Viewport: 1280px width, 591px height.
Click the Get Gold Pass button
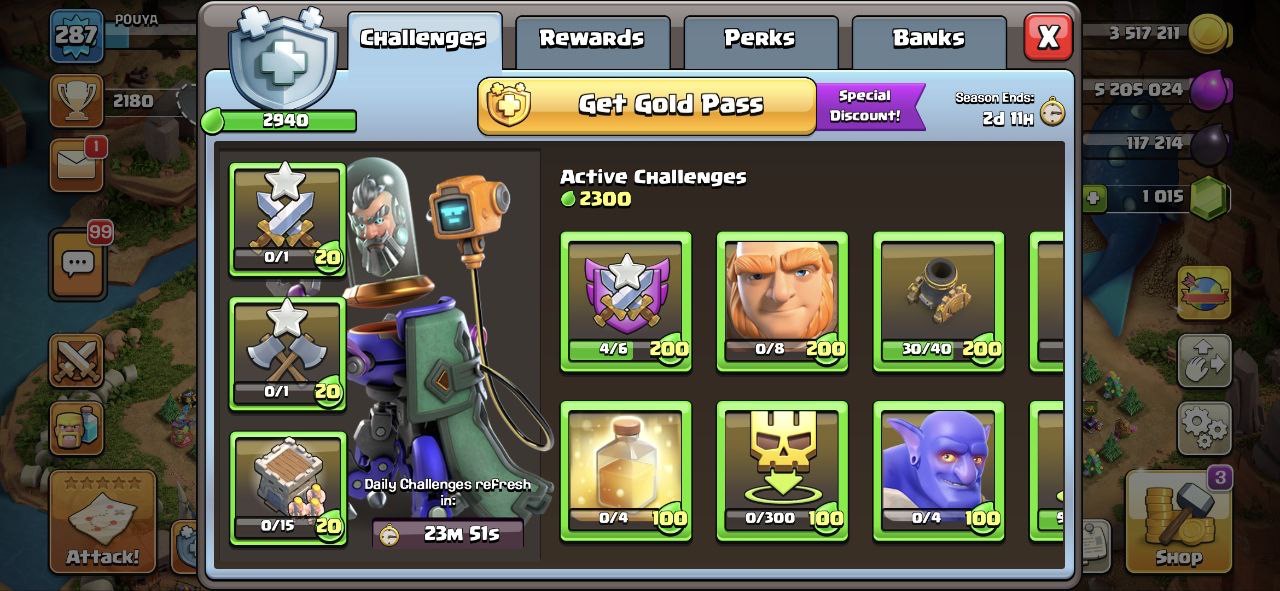[647, 105]
